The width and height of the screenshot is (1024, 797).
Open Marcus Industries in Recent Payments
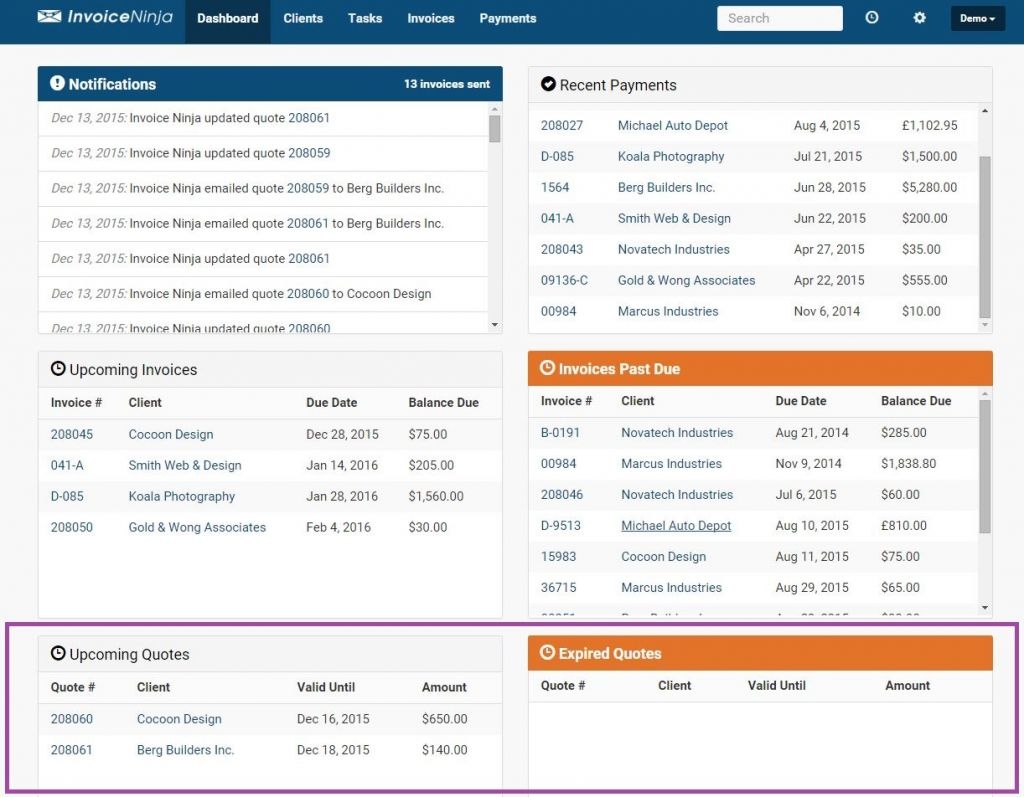point(668,312)
